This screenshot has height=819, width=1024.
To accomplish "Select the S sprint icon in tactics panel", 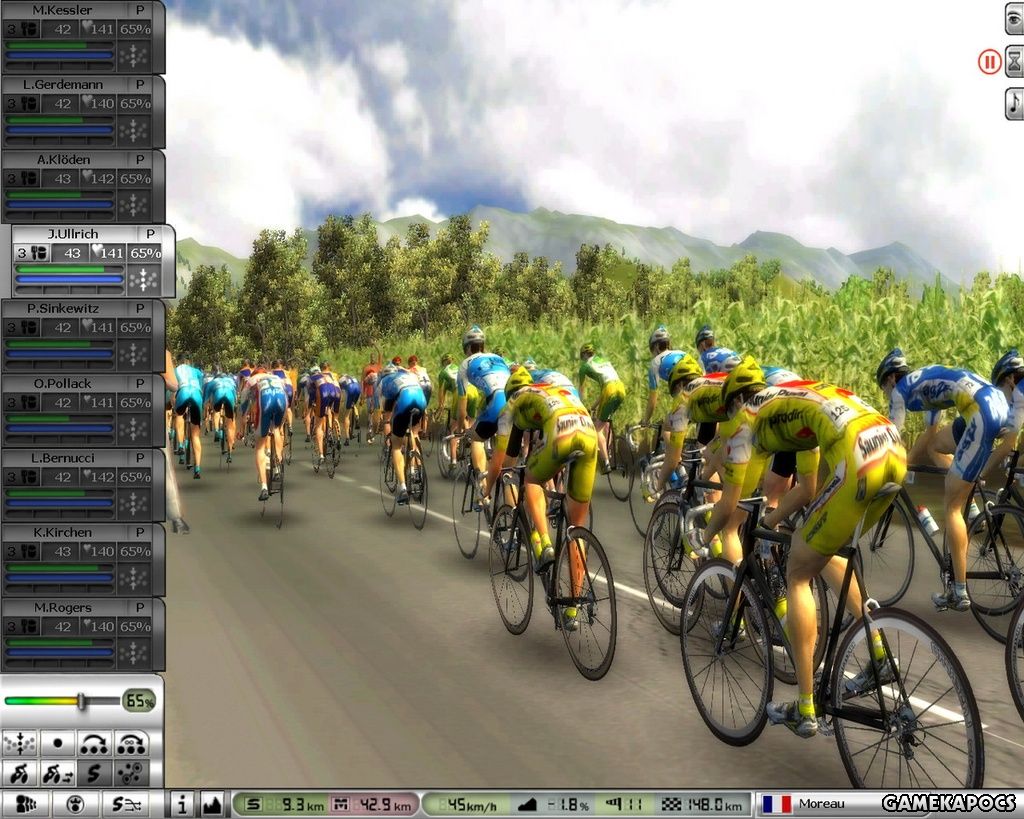I will tap(94, 773).
